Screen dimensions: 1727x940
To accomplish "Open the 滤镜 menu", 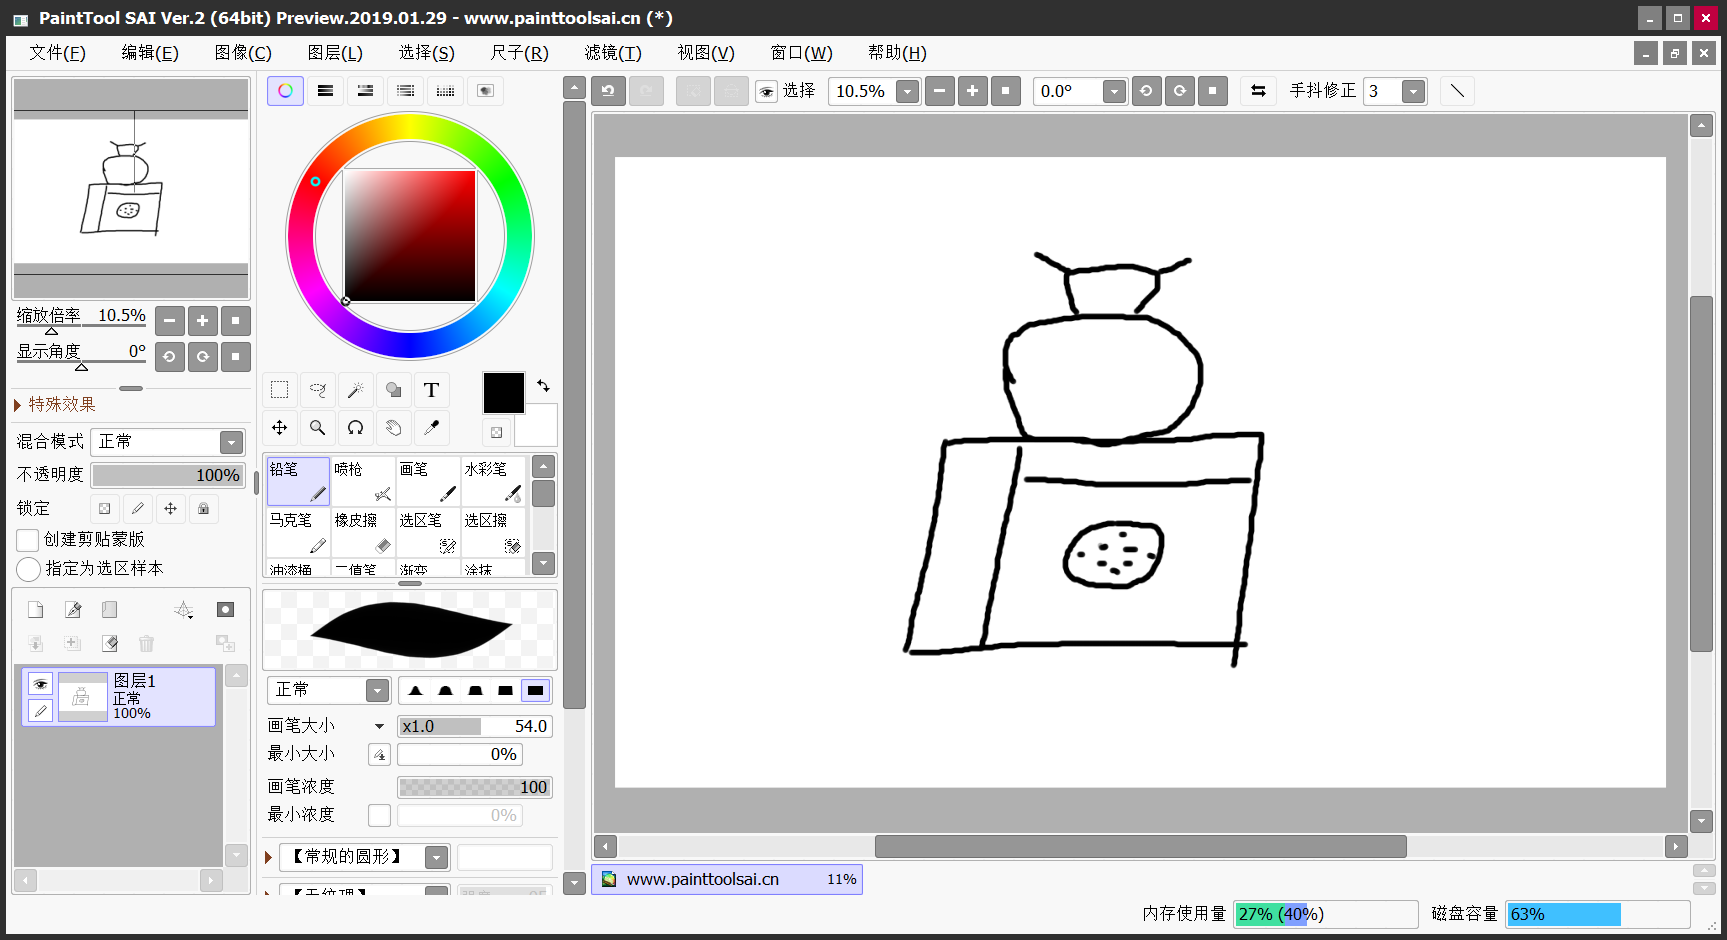I will (613, 53).
